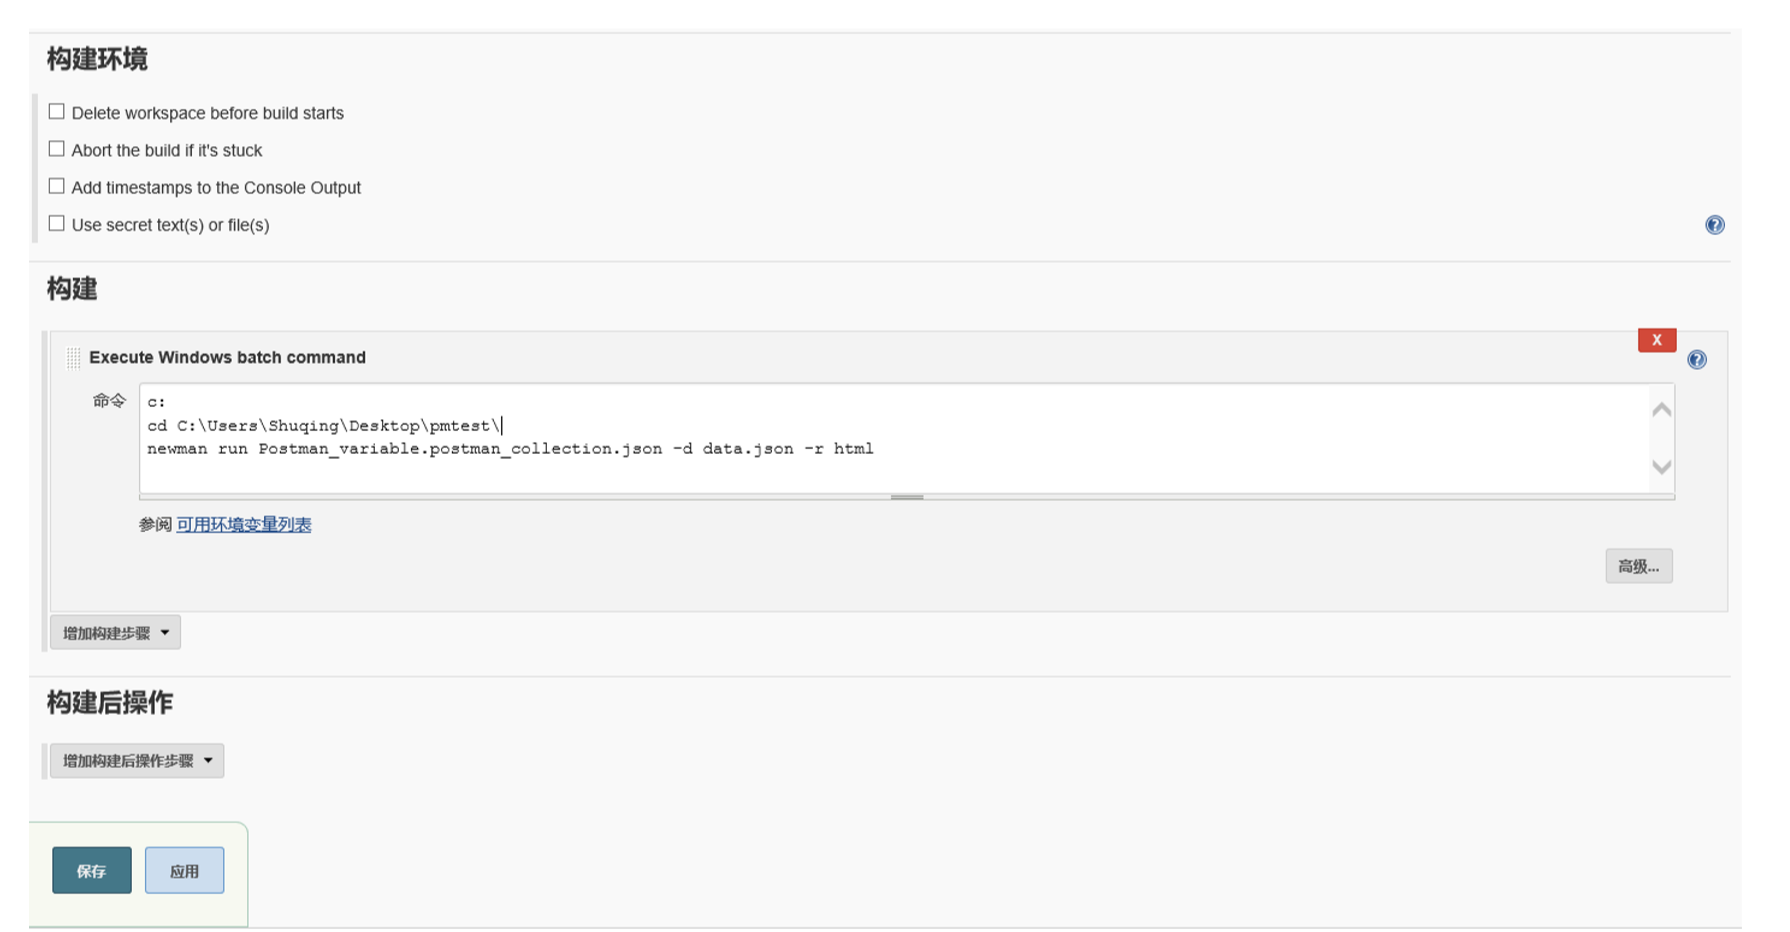Click the 'c:' line in command box
Image resolution: width=1790 pixels, height=932 pixels.
pyautogui.click(x=157, y=402)
